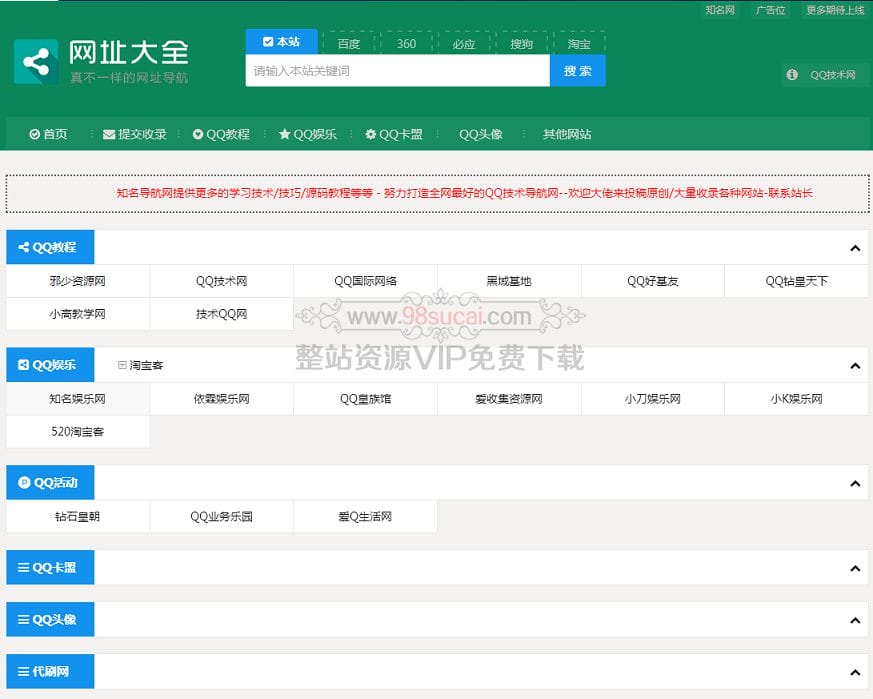The height and width of the screenshot is (699, 873).
Task: Select 淘宝 as the search source
Action: pos(579,43)
